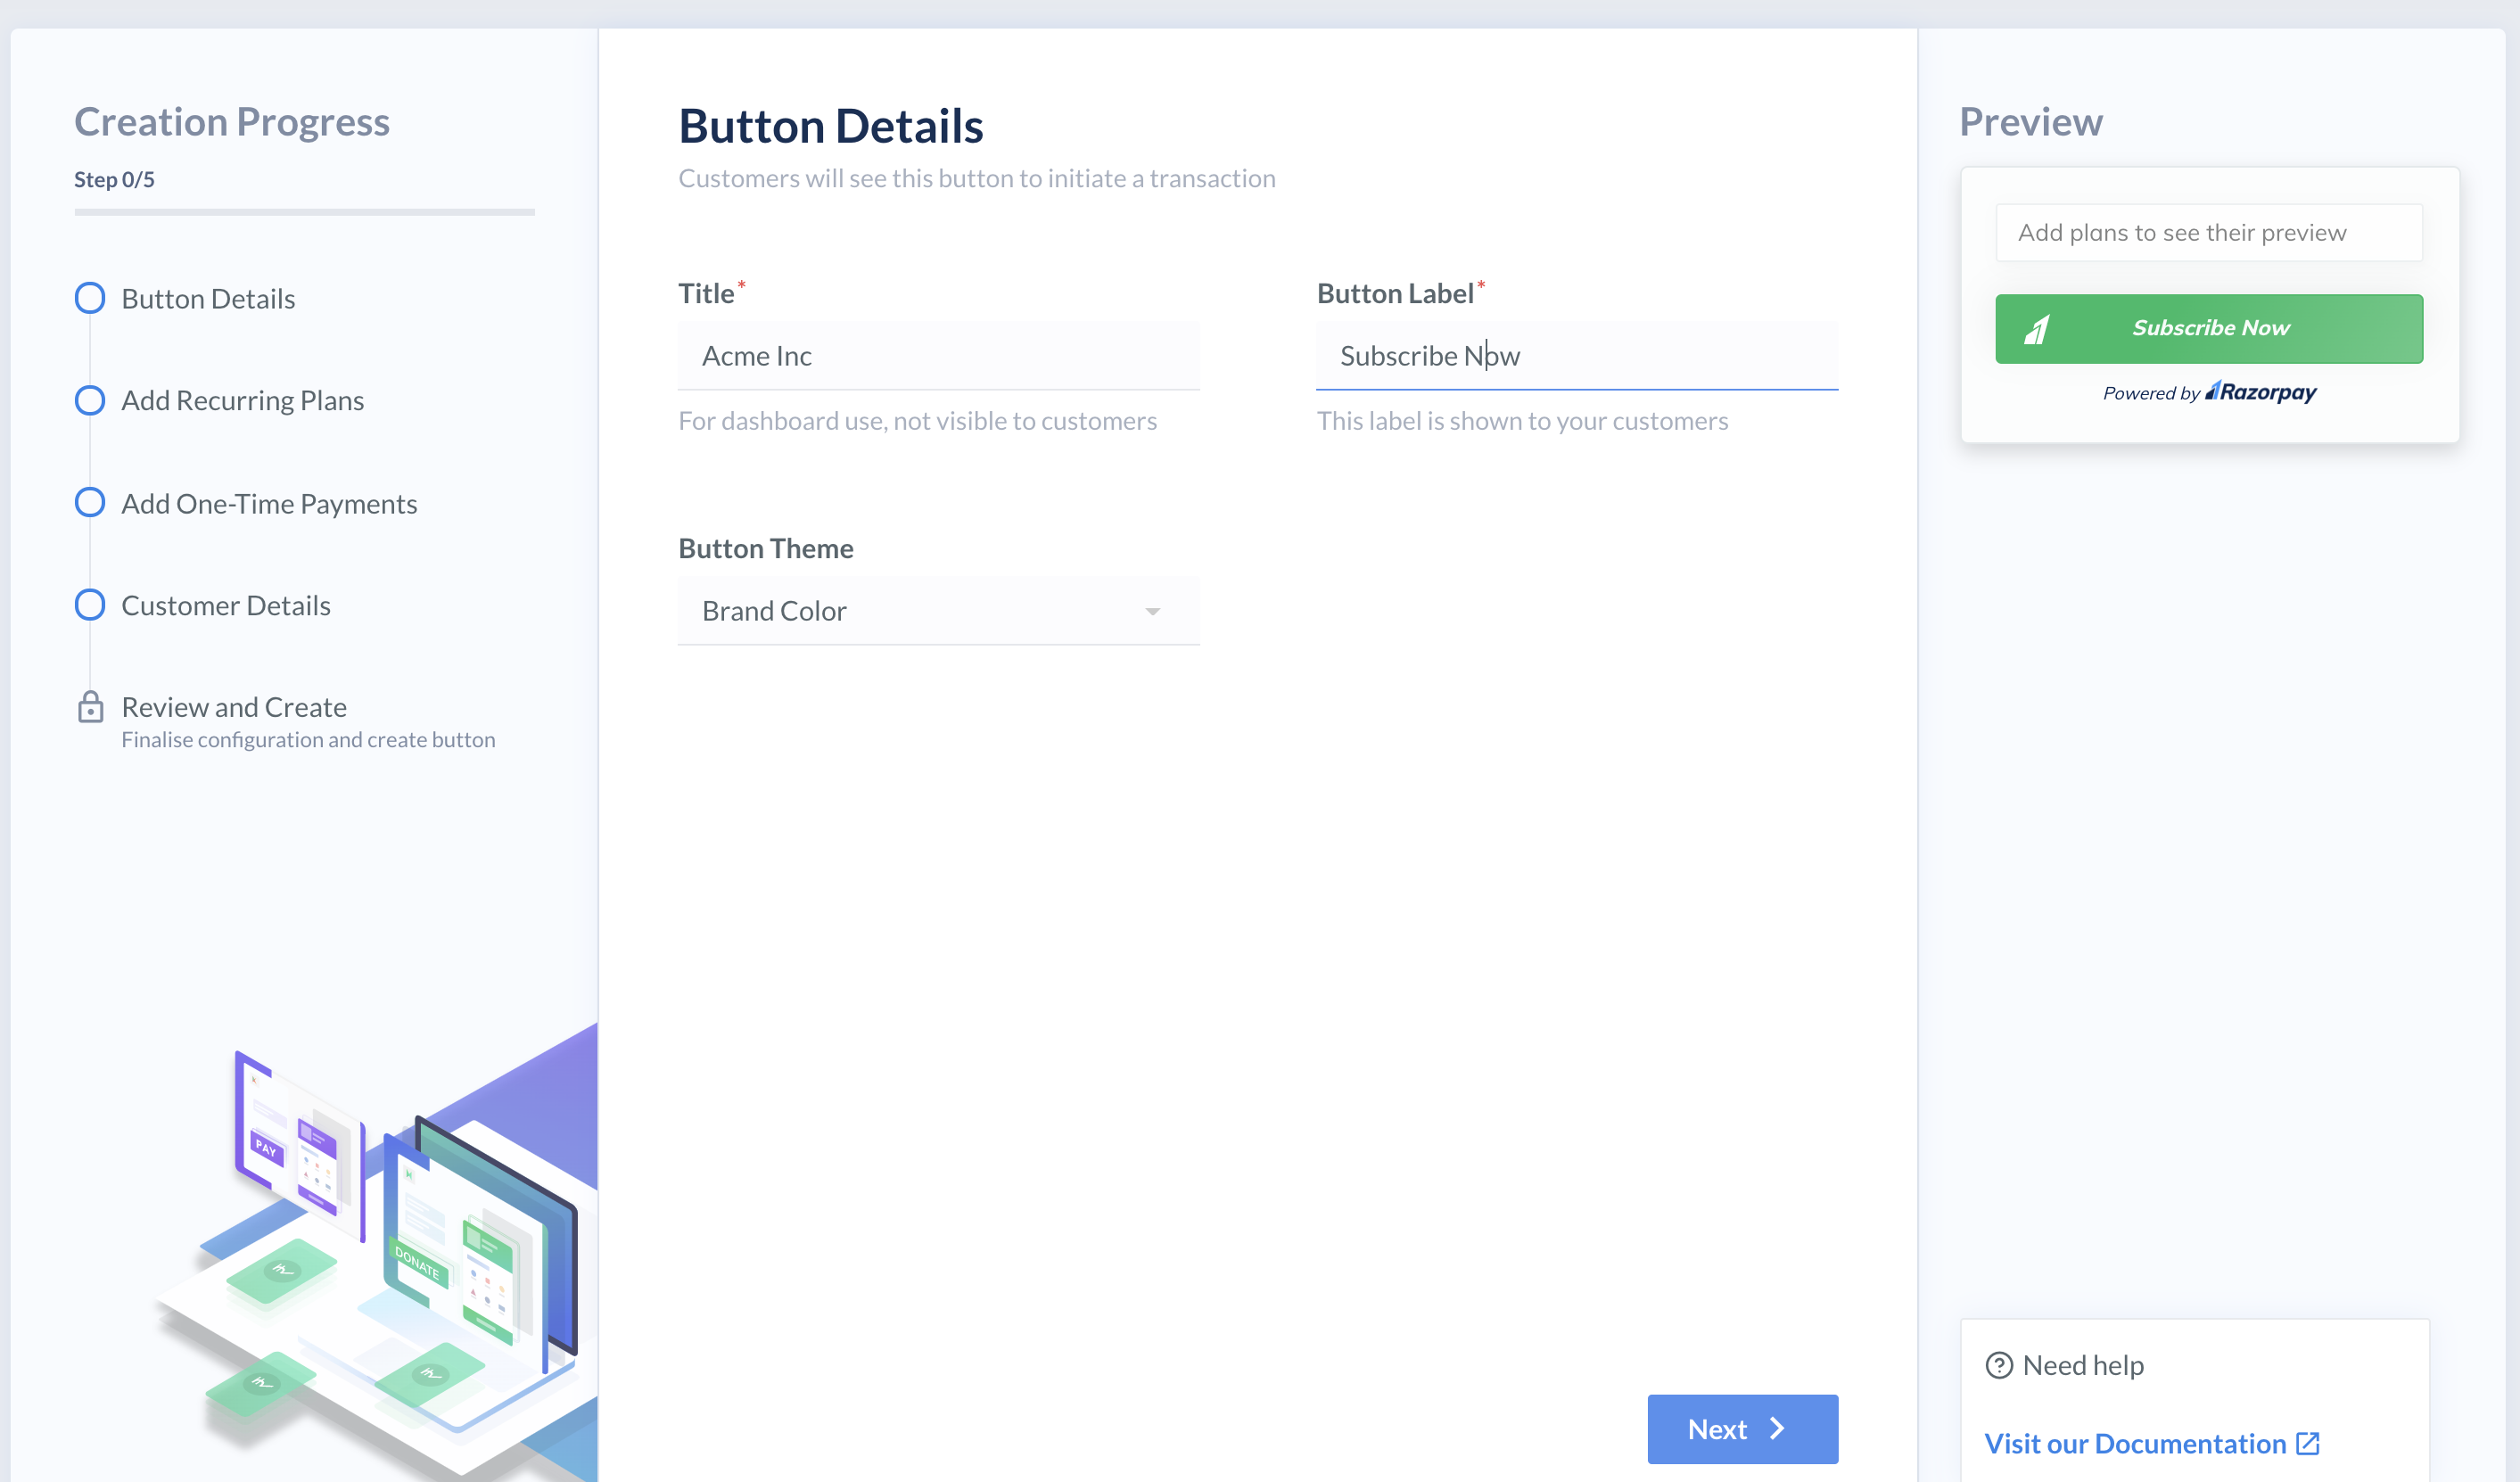Go to Review and Create step

point(234,707)
